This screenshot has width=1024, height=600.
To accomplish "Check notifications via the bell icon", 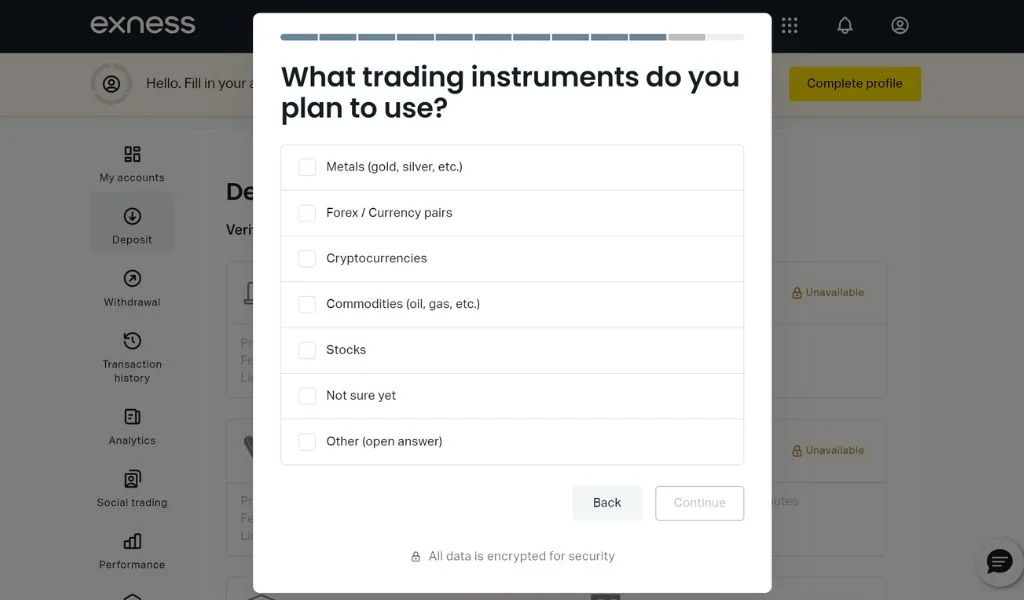I will pyautogui.click(x=844, y=26).
